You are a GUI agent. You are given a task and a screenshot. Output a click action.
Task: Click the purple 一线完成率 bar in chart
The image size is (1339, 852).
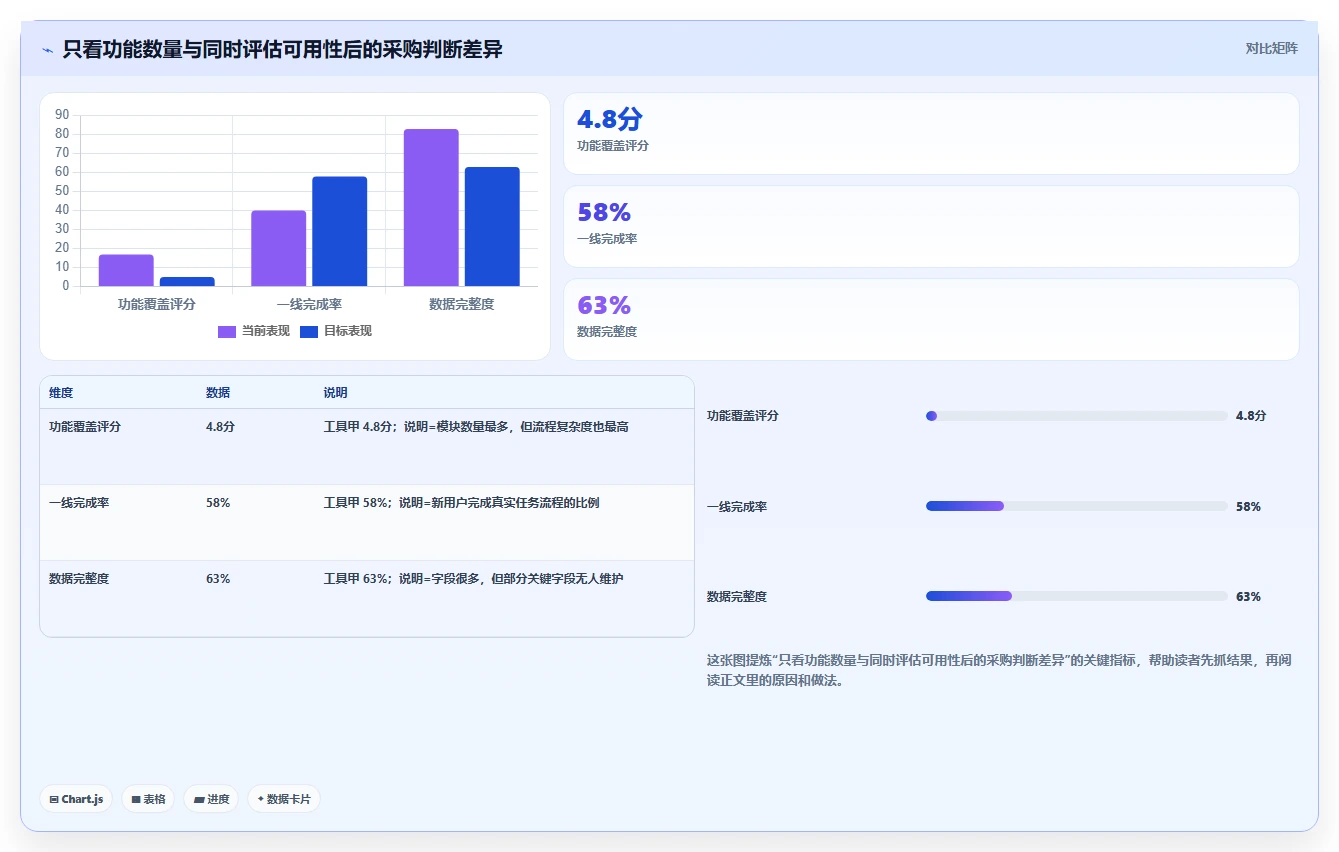(x=278, y=248)
